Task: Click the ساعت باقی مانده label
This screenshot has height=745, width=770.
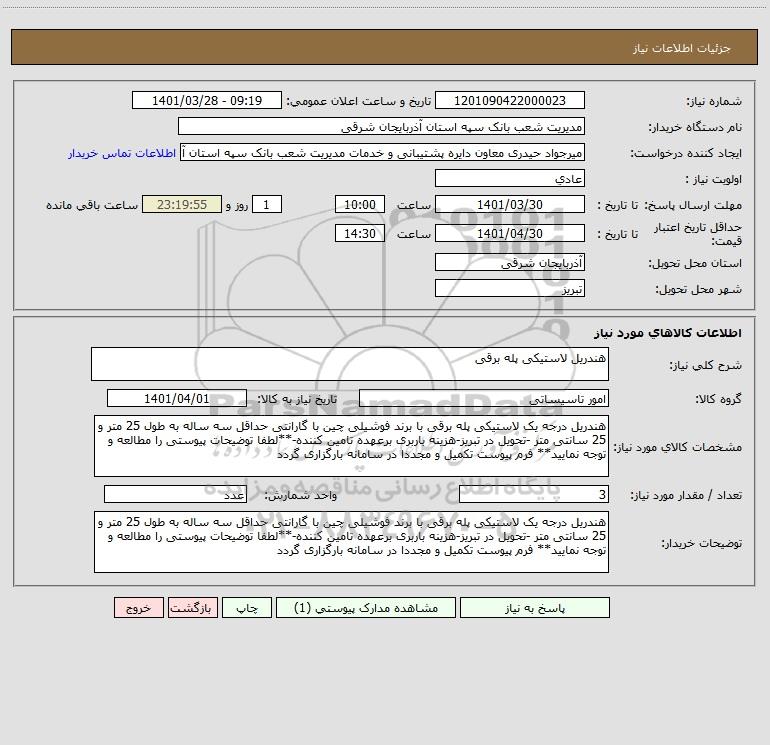Action: pos(92,205)
